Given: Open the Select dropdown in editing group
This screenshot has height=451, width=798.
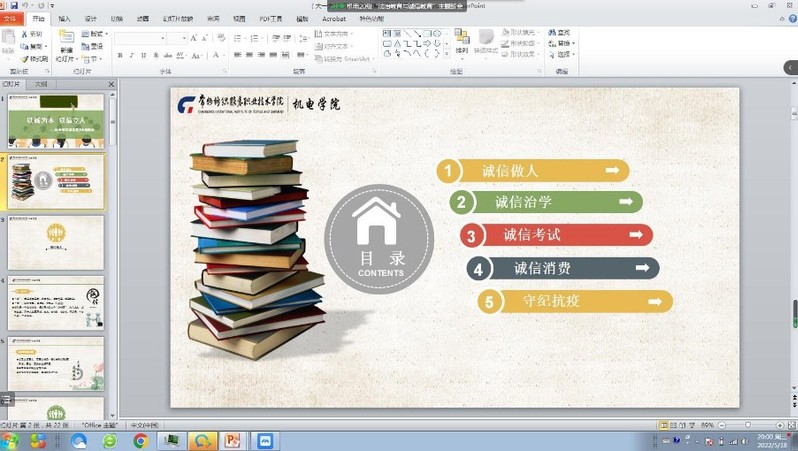Looking at the screenshot, I should tap(561, 54).
